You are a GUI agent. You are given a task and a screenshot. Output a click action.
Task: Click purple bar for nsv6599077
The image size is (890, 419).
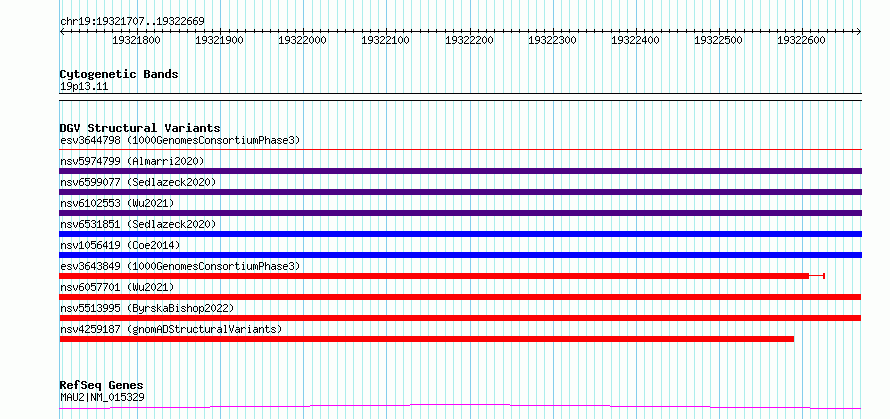coord(460,192)
